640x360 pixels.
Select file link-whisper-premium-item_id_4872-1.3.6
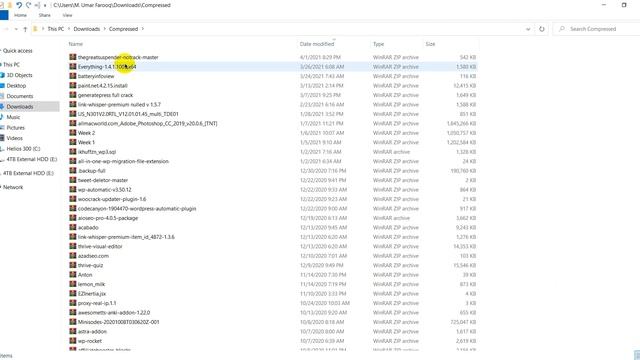pyautogui.click(x=126, y=237)
